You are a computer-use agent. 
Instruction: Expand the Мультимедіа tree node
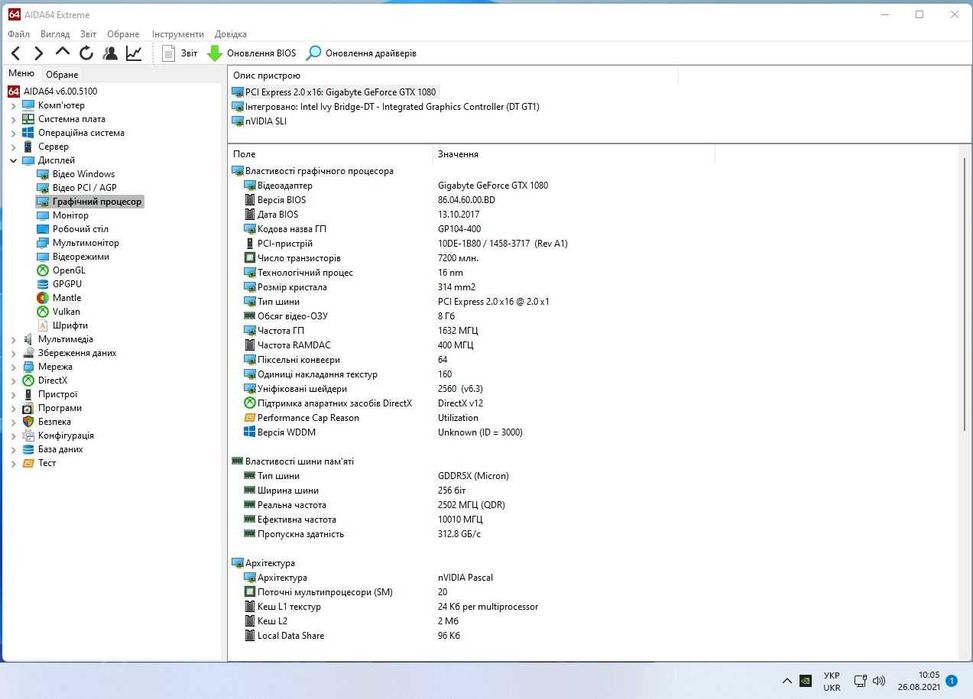click(x=13, y=340)
